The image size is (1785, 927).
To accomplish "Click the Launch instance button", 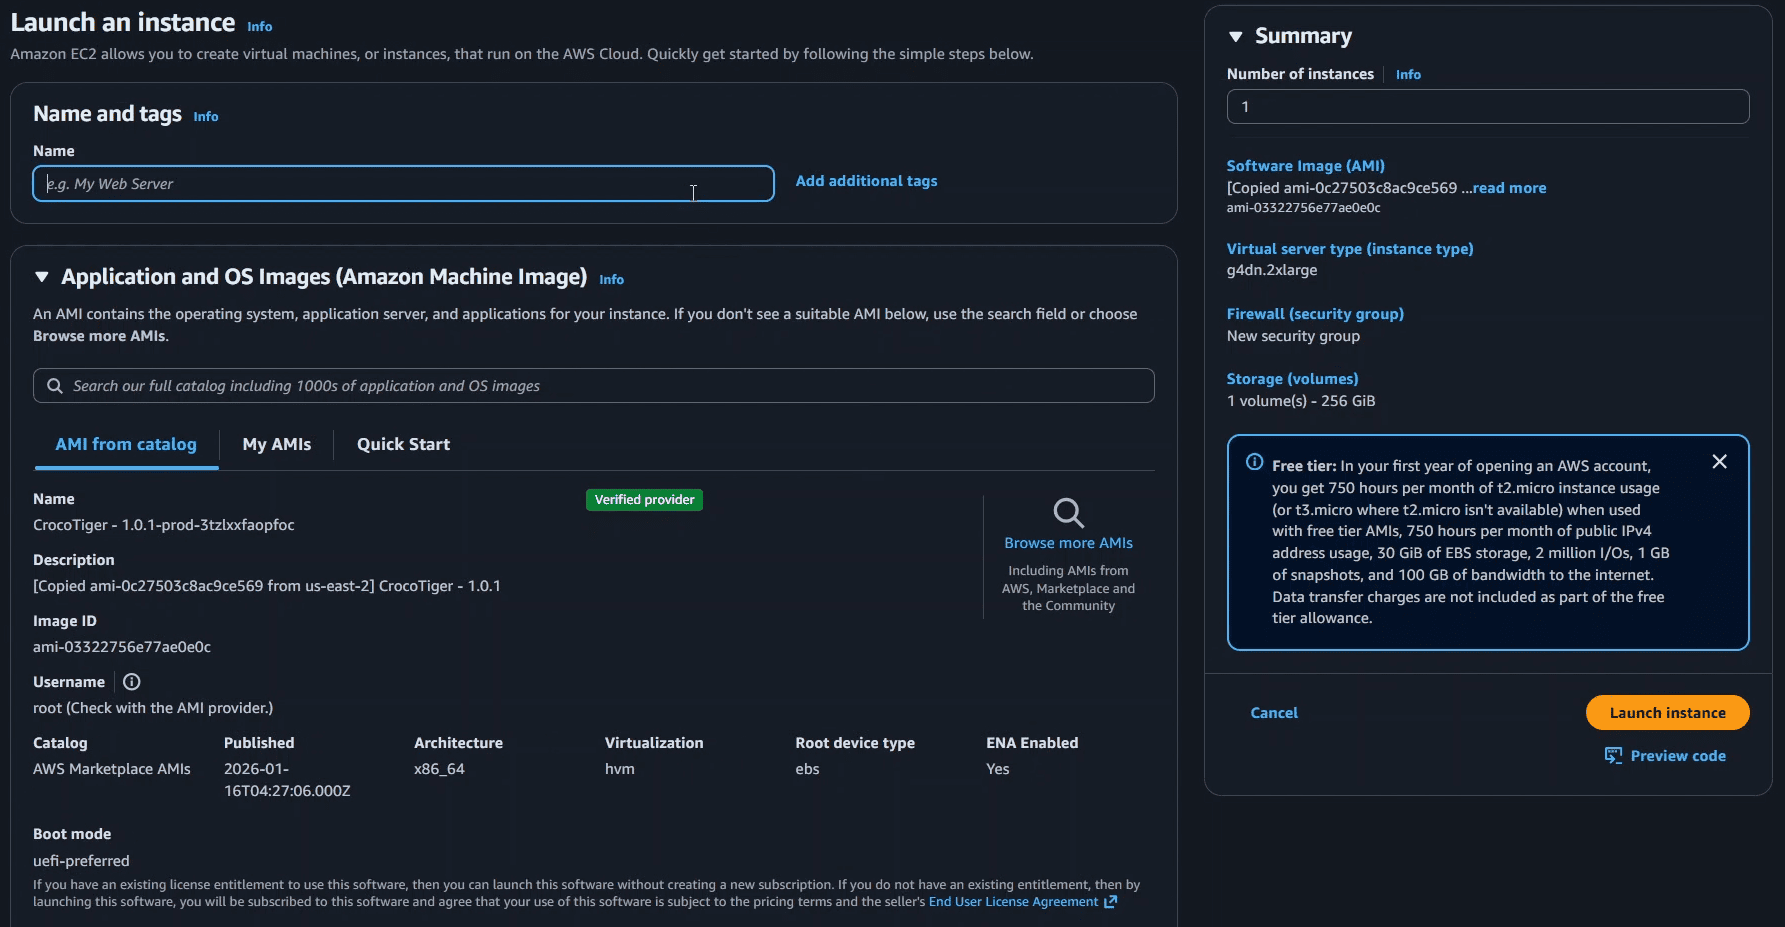I will pyautogui.click(x=1666, y=712).
